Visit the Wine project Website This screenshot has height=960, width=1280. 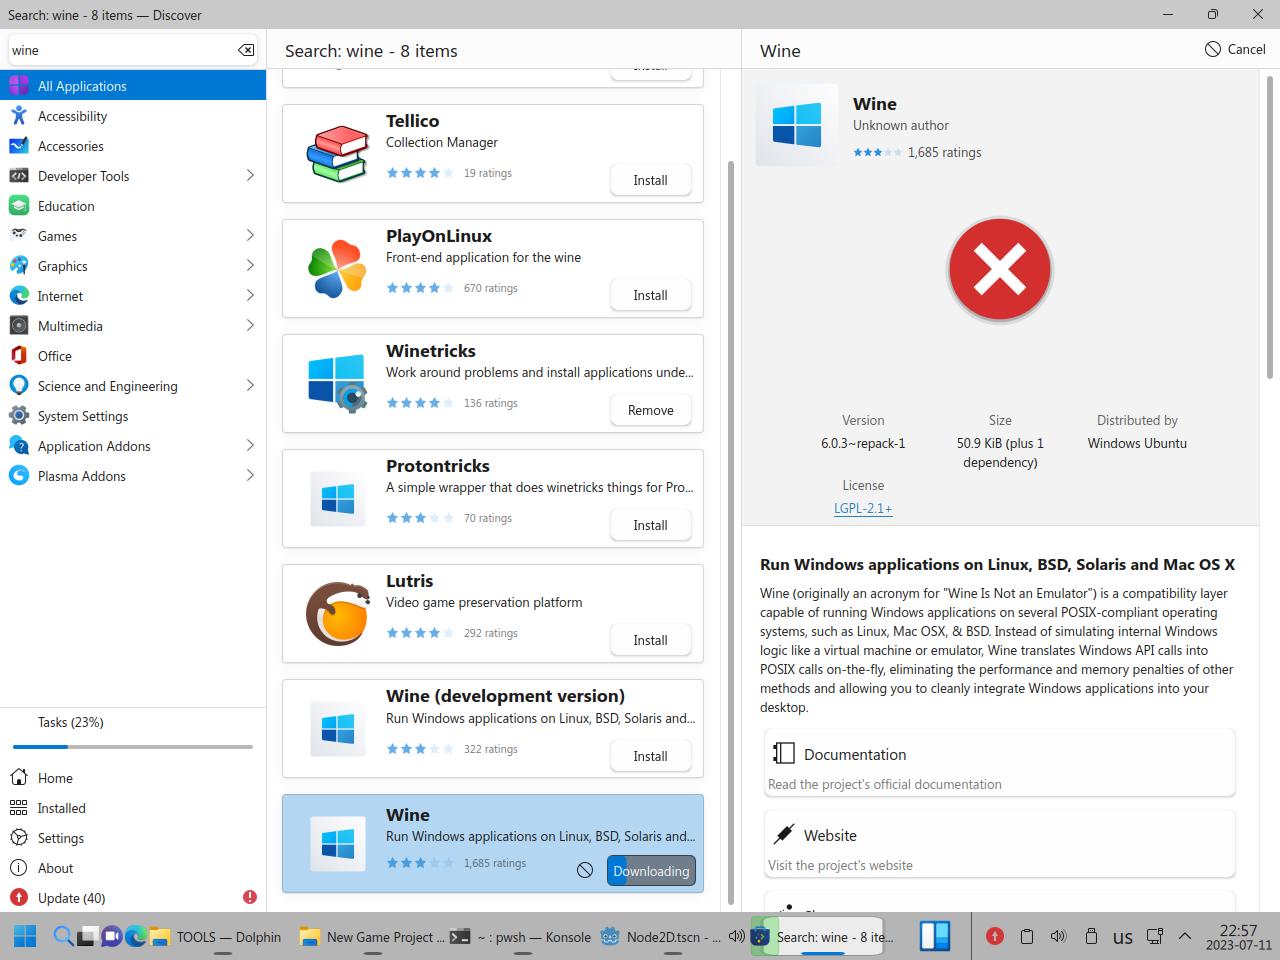click(x=999, y=844)
